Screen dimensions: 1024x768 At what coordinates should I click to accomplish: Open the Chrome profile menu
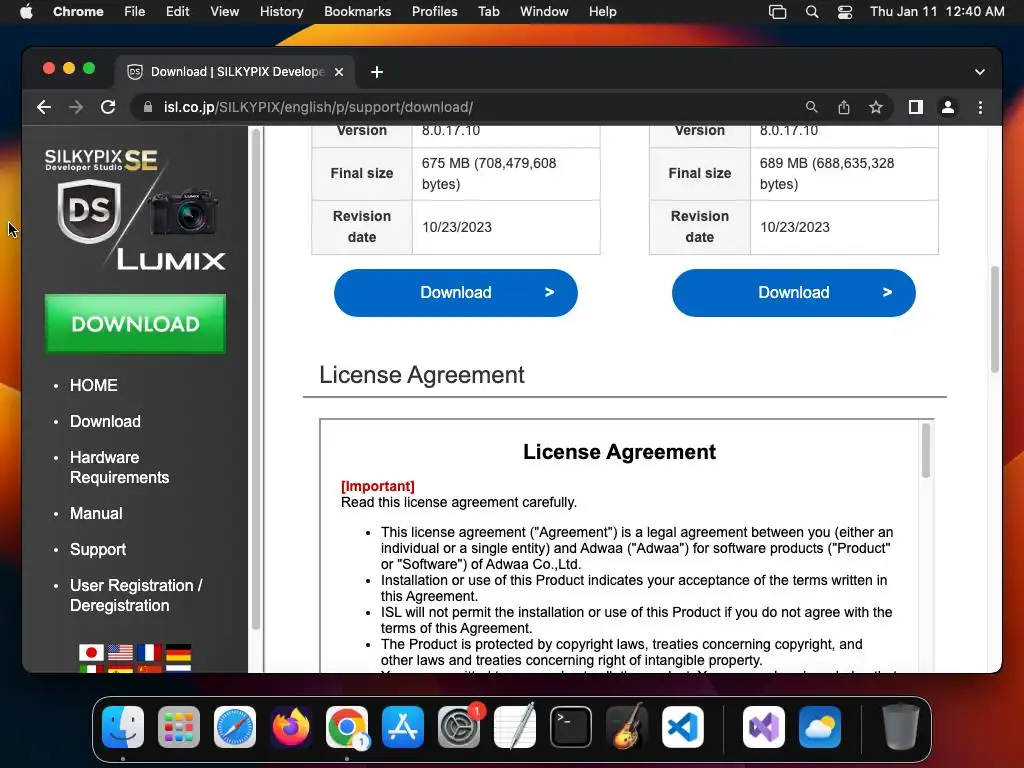tap(948, 107)
